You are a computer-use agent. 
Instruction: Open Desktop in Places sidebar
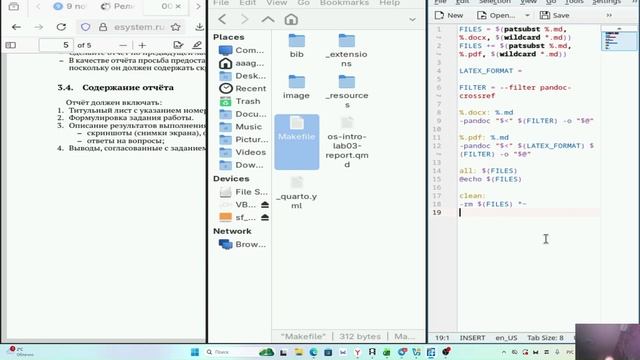point(242,76)
